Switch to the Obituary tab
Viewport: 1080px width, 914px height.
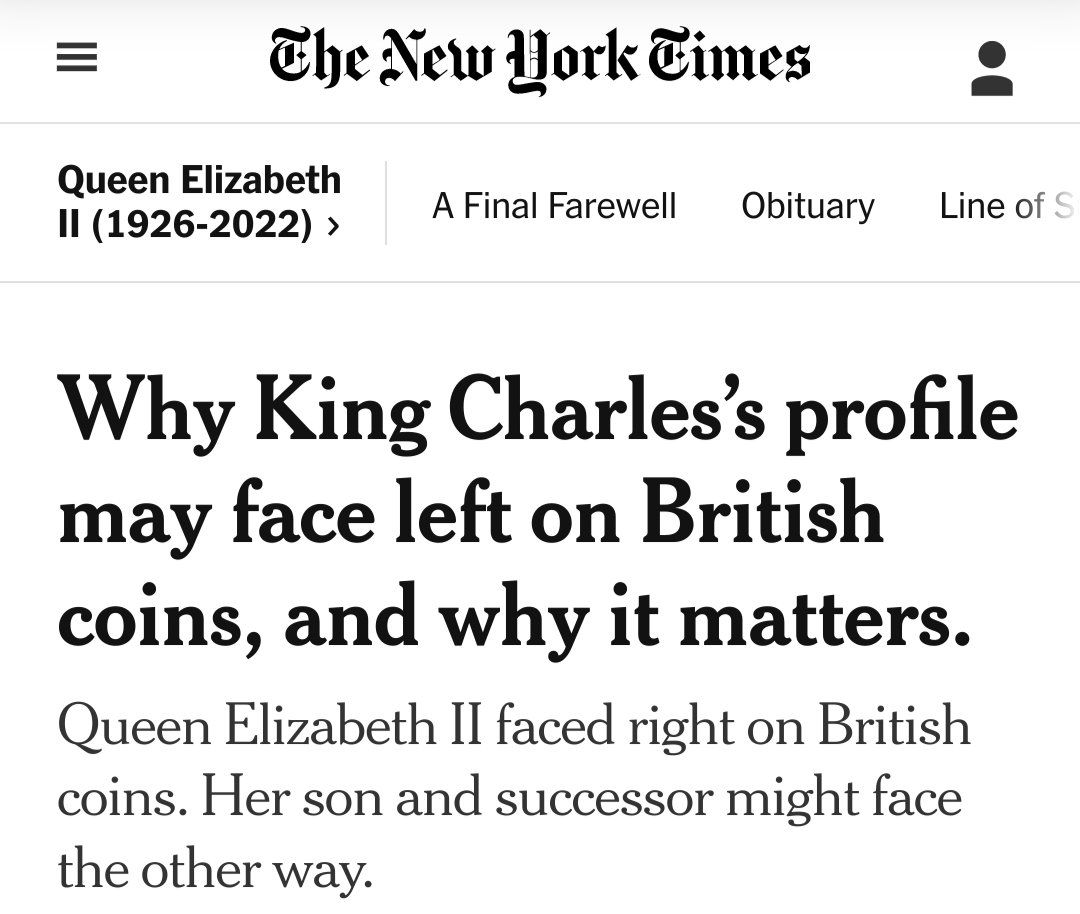807,206
